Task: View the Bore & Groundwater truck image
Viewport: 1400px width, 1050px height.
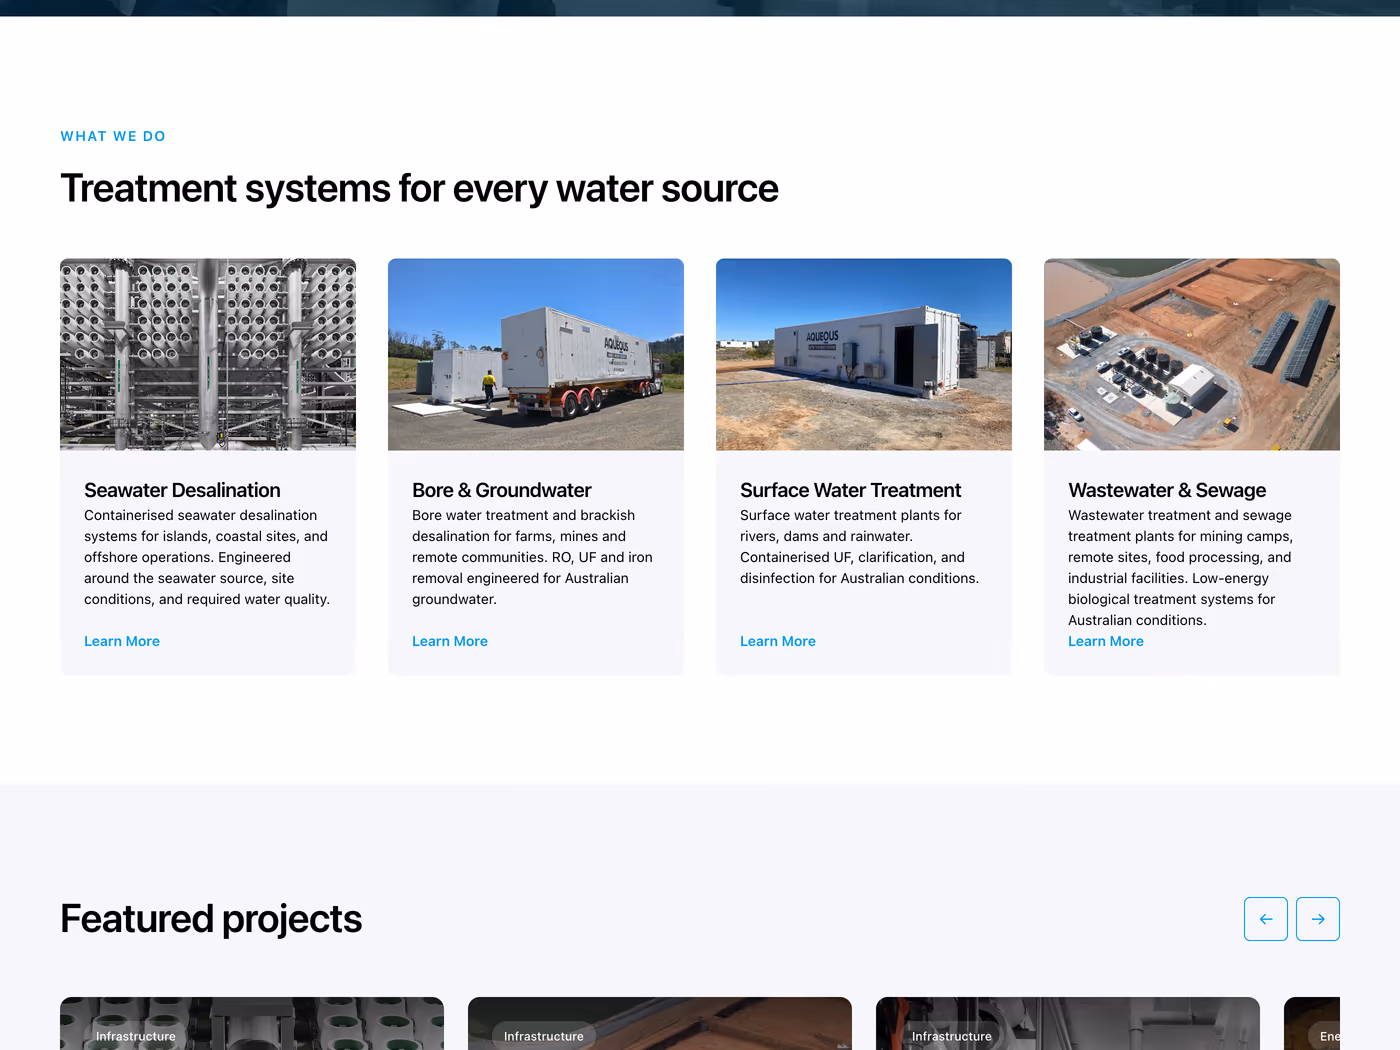Action: click(x=536, y=355)
